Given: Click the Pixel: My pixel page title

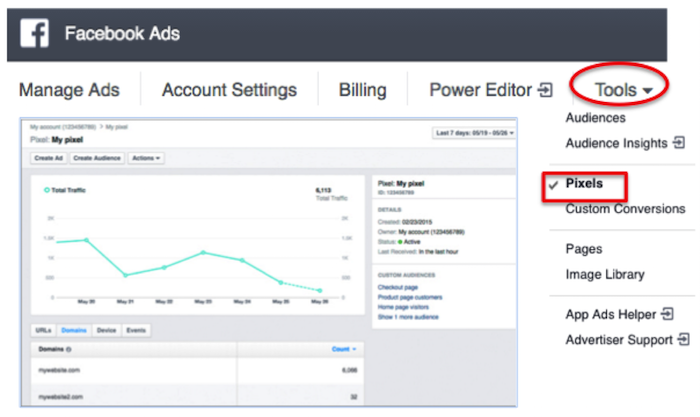Looking at the screenshot, I should point(57,140).
